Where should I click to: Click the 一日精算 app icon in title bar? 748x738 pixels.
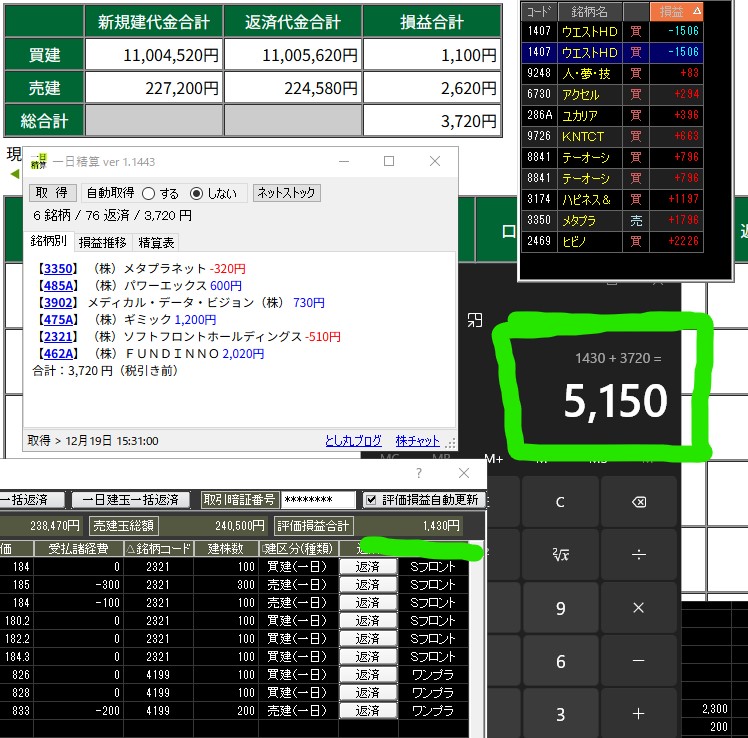[38, 161]
